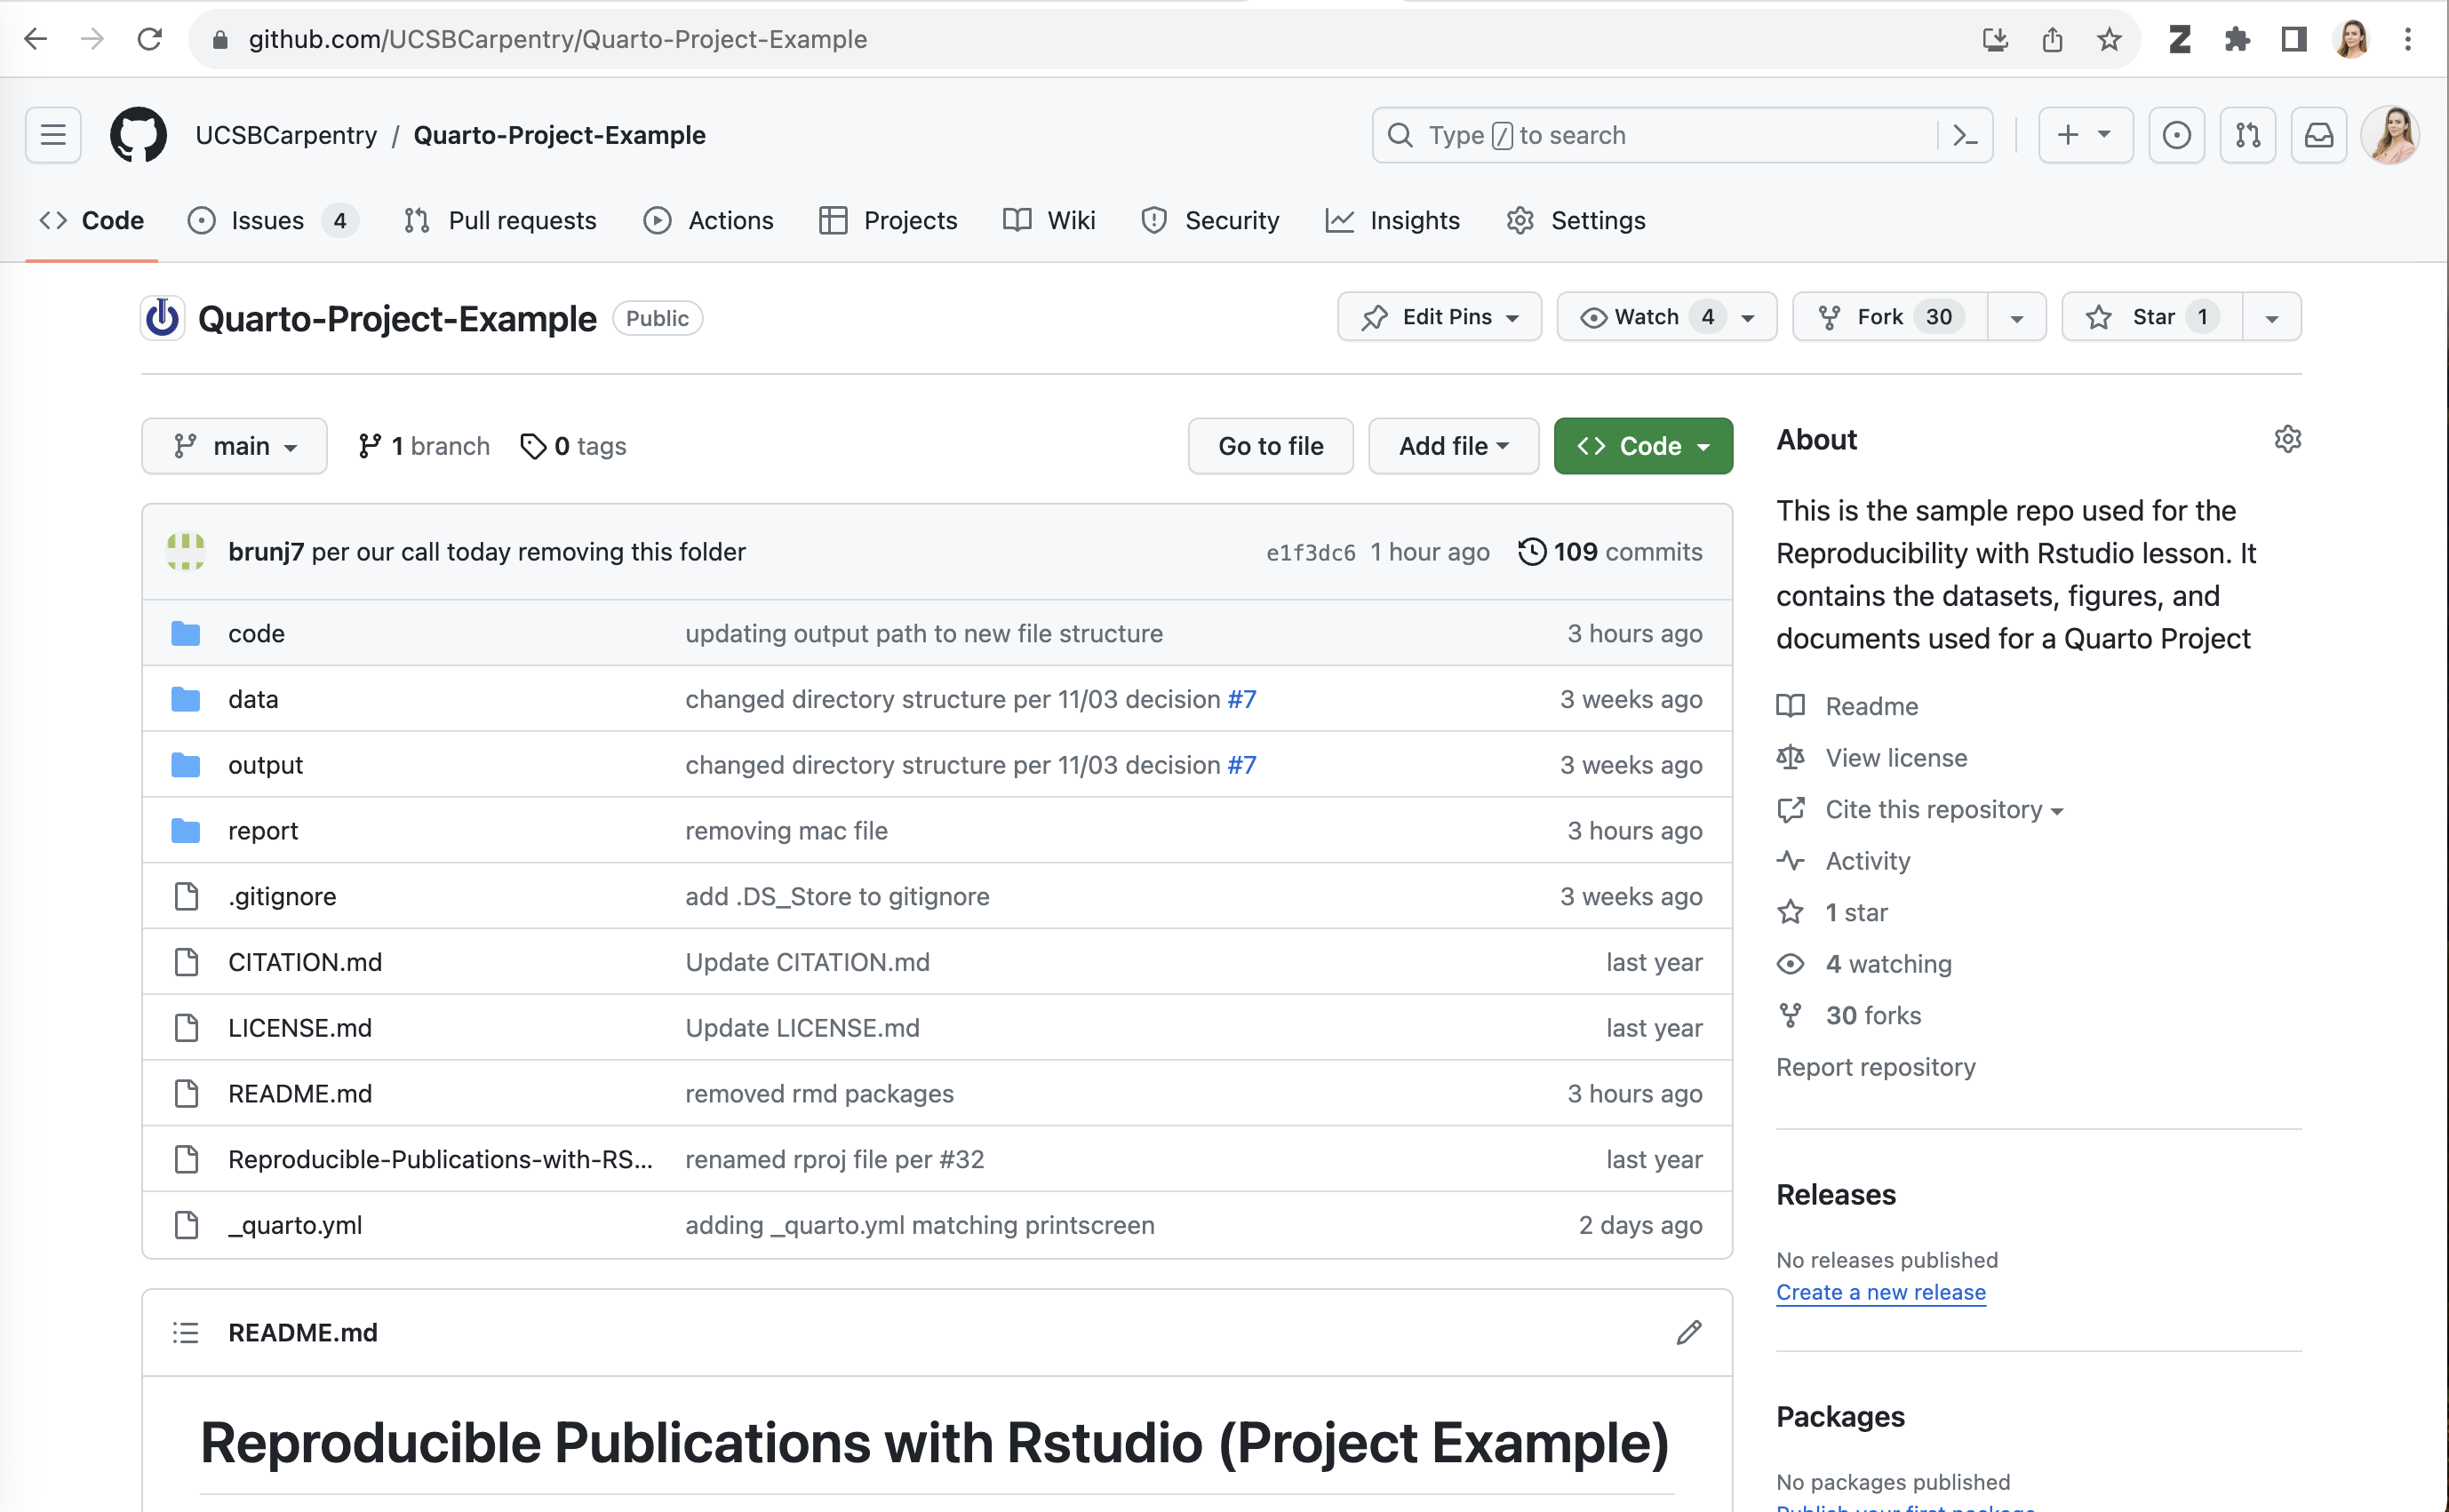The height and width of the screenshot is (1512, 2449).
Task: Expand the Star lists caret
Action: pyautogui.click(x=2271, y=317)
